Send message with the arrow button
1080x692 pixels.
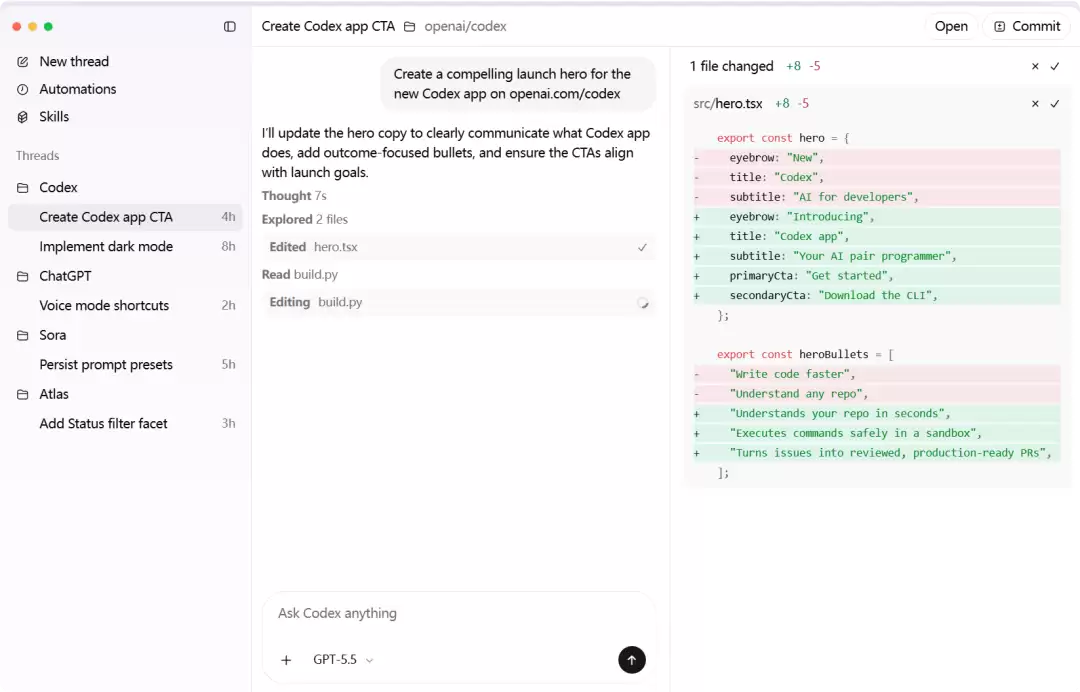tap(632, 660)
